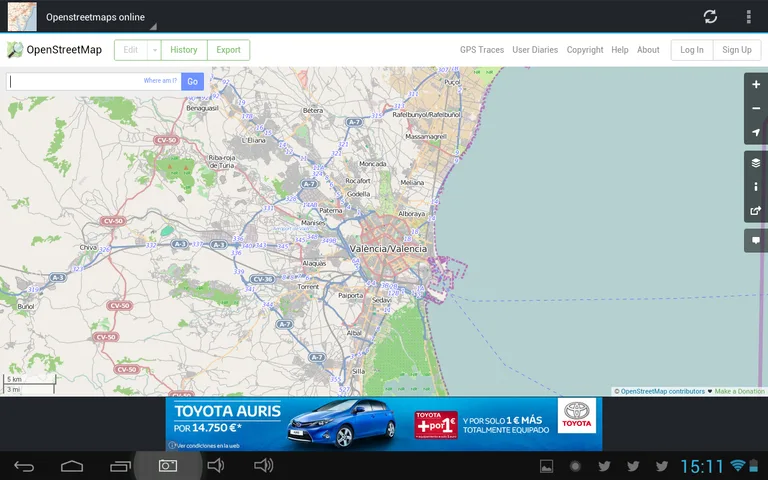Tap the 15:11 clock in status bar

point(702,466)
